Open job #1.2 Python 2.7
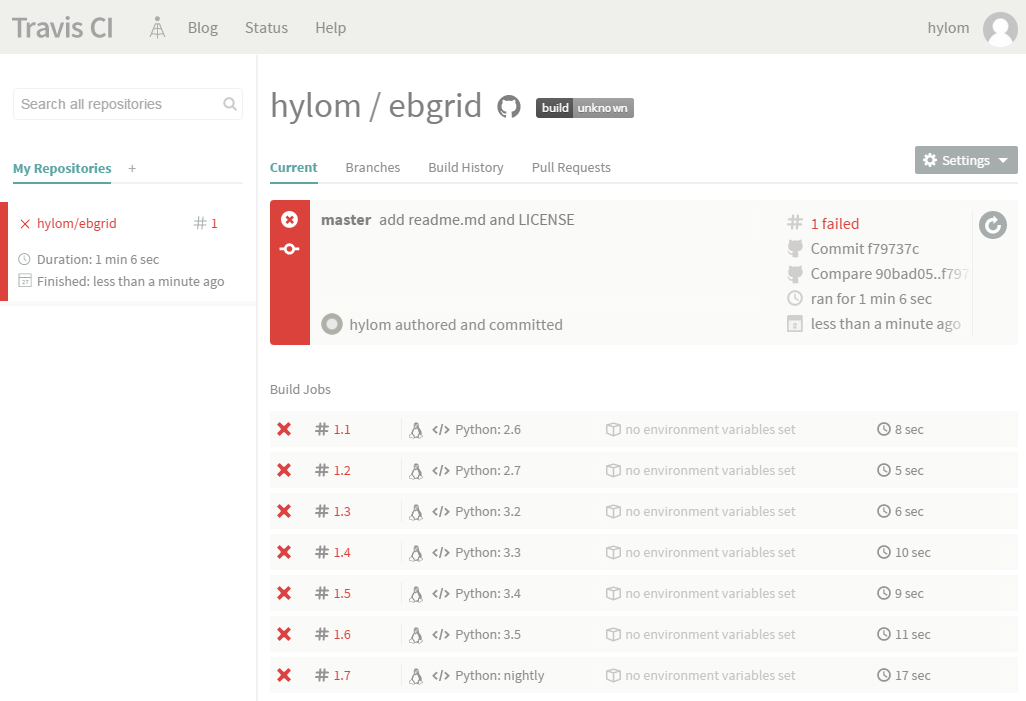This screenshot has width=1026, height=701. pos(643,470)
